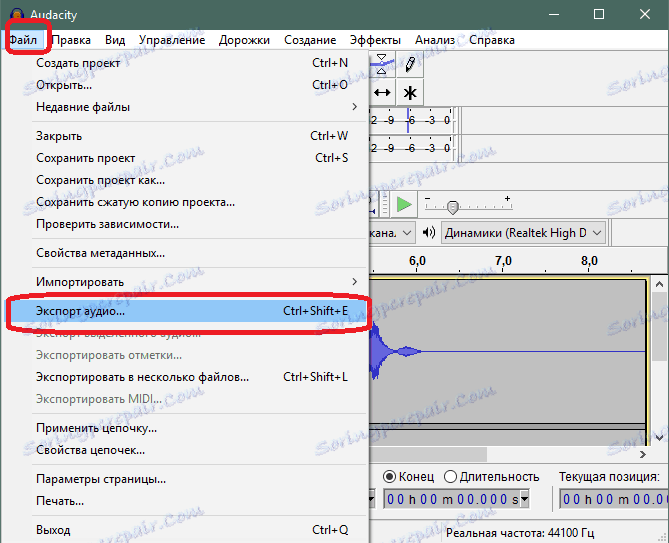Maximize the Audacity window
The width and height of the screenshot is (669, 543).
click(599, 15)
